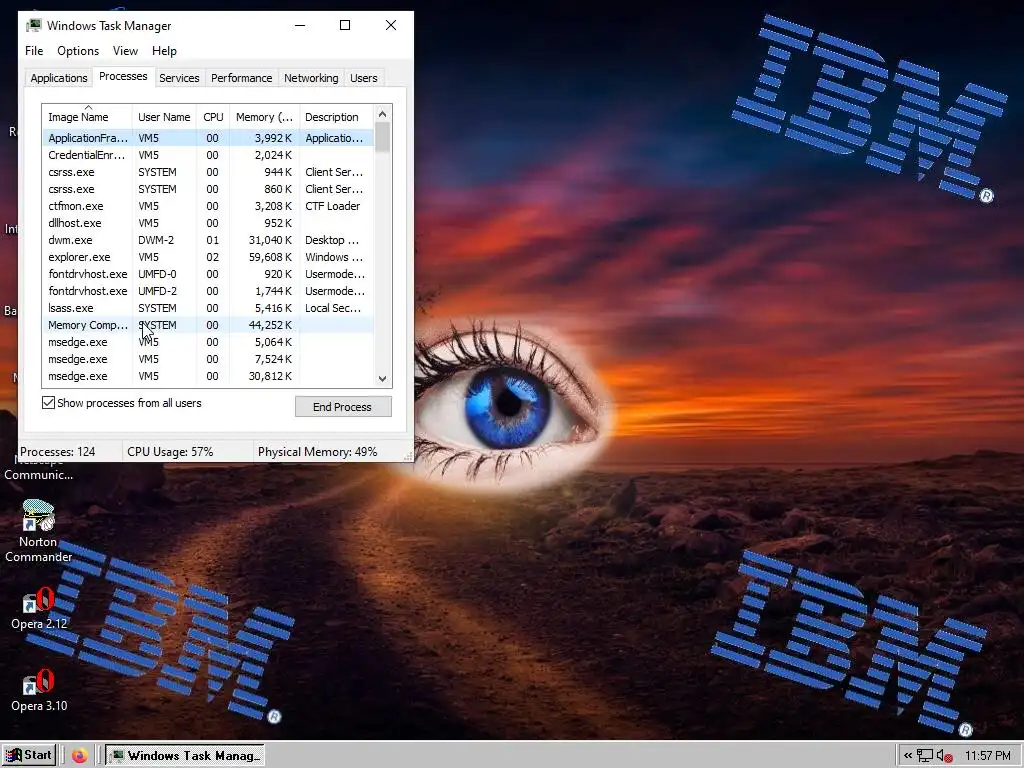The width and height of the screenshot is (1024, 768).
Task: Switch to the Services tab
Action: point(179,78)
